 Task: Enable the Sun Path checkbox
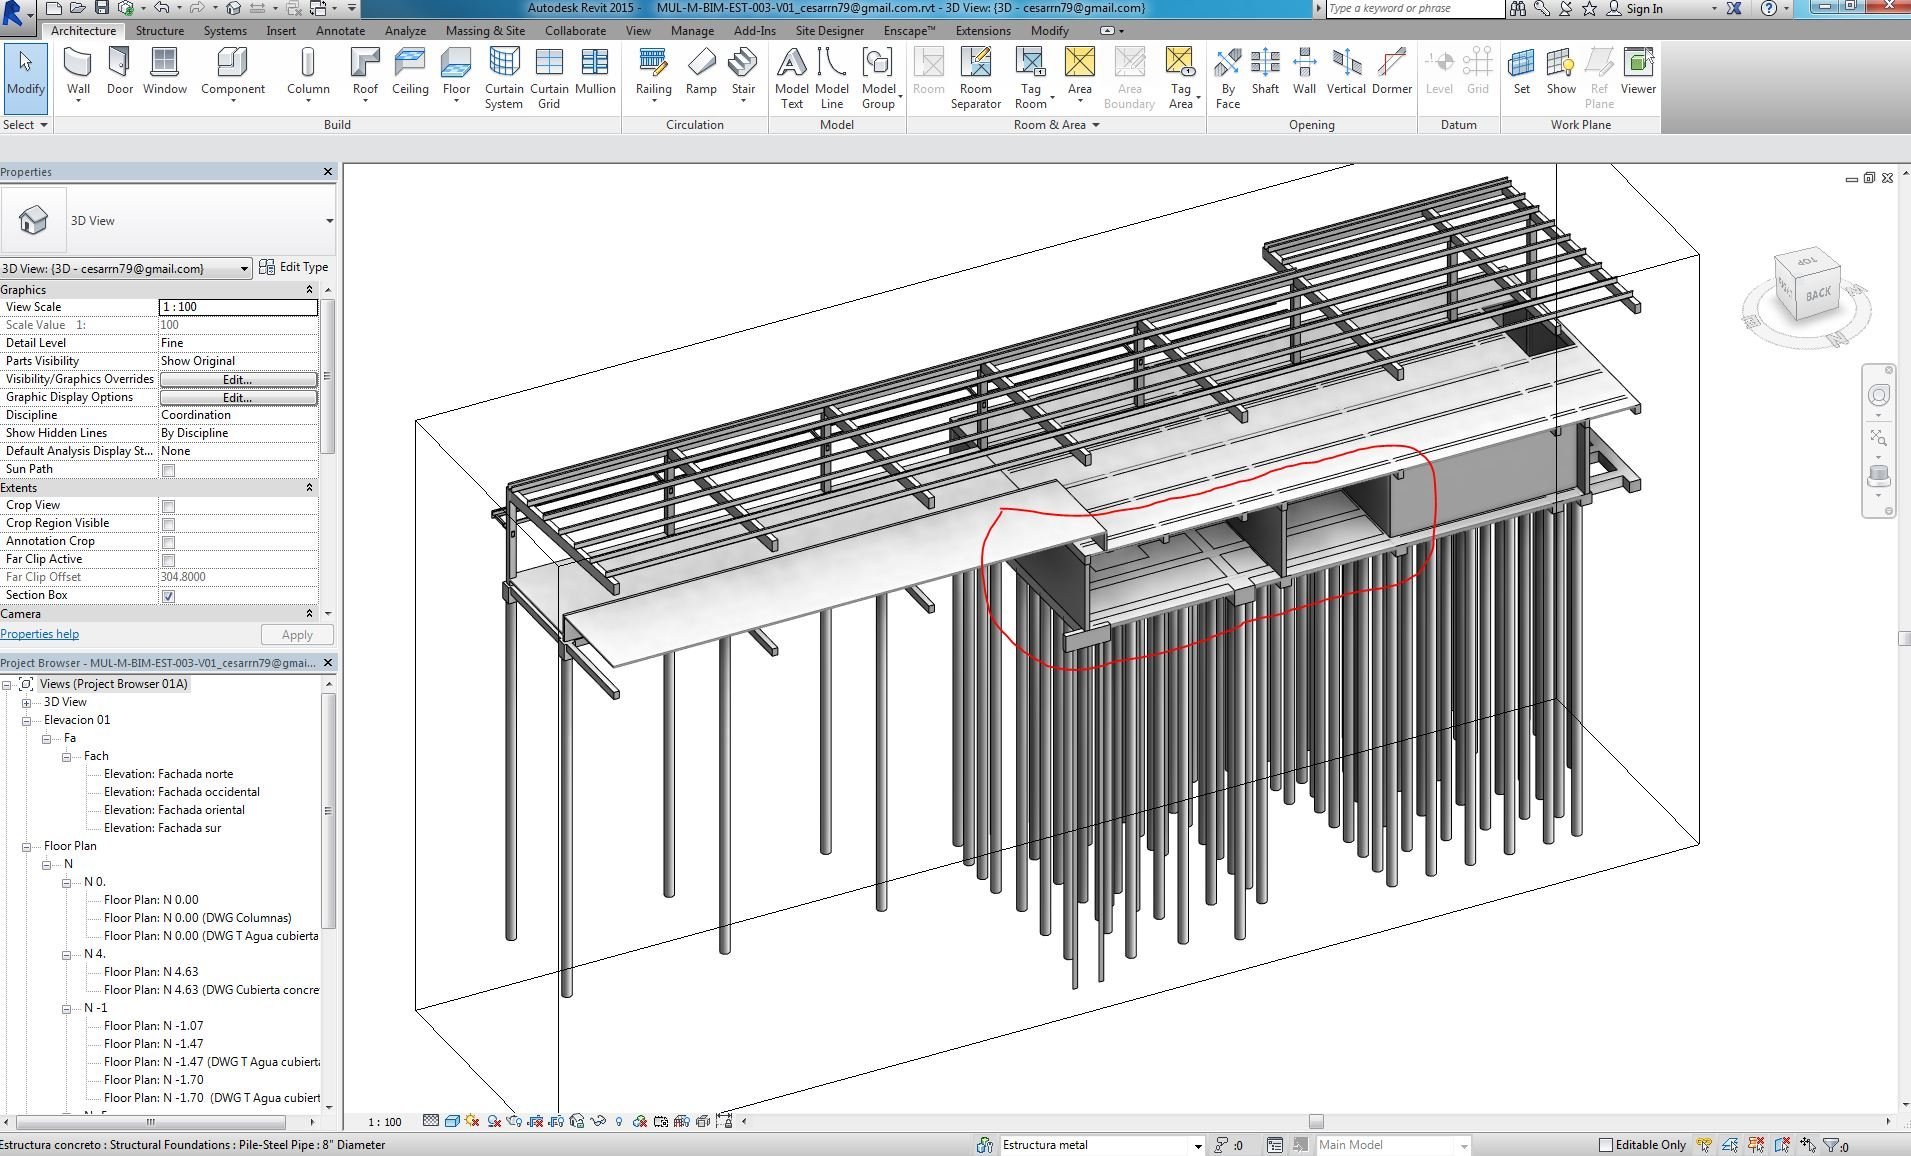168,470
